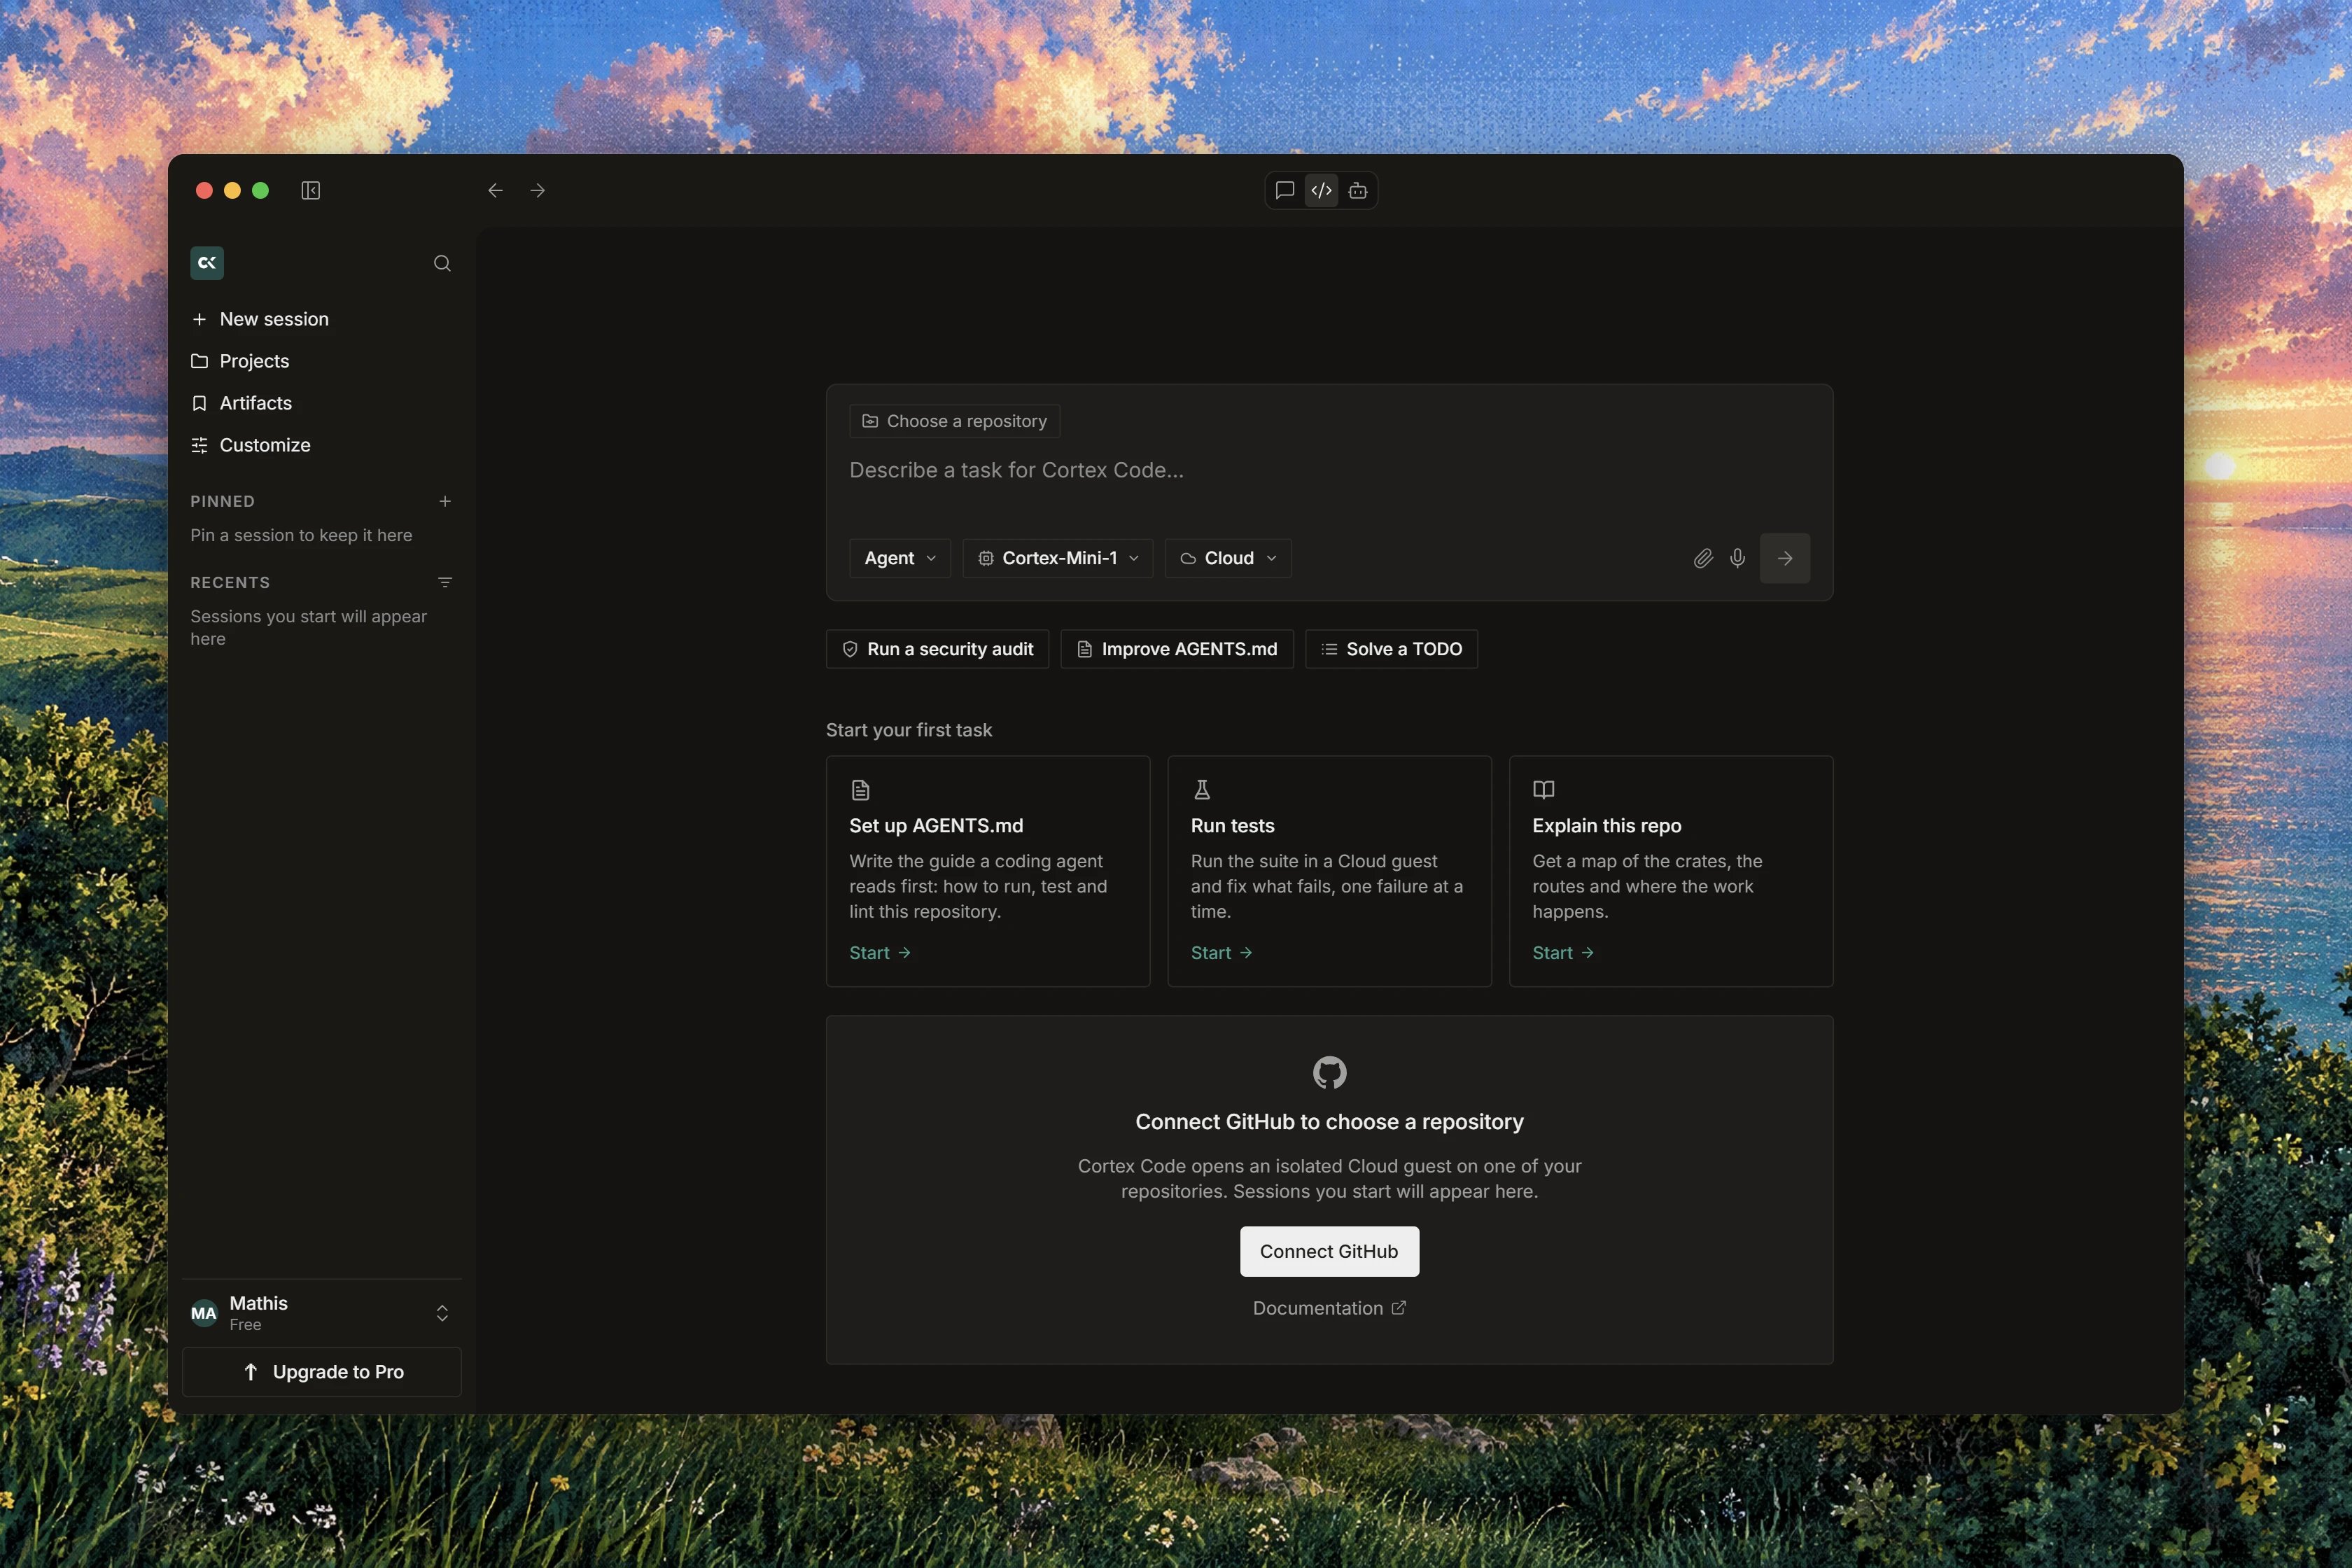Submit the task with the send arrow
Screen dimensions: 2352x1568
[x=1785, y=558]
